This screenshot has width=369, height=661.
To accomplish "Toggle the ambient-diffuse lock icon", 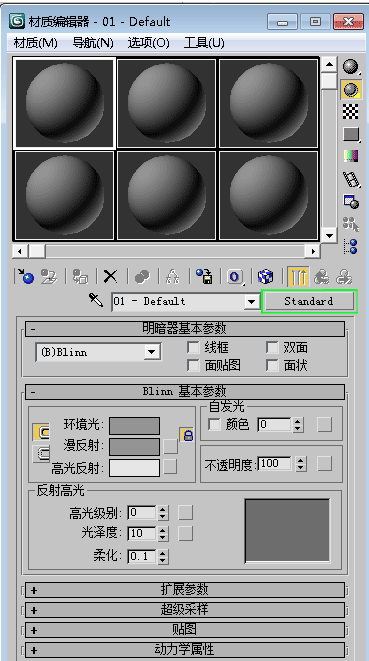I will tap(187, 435).
